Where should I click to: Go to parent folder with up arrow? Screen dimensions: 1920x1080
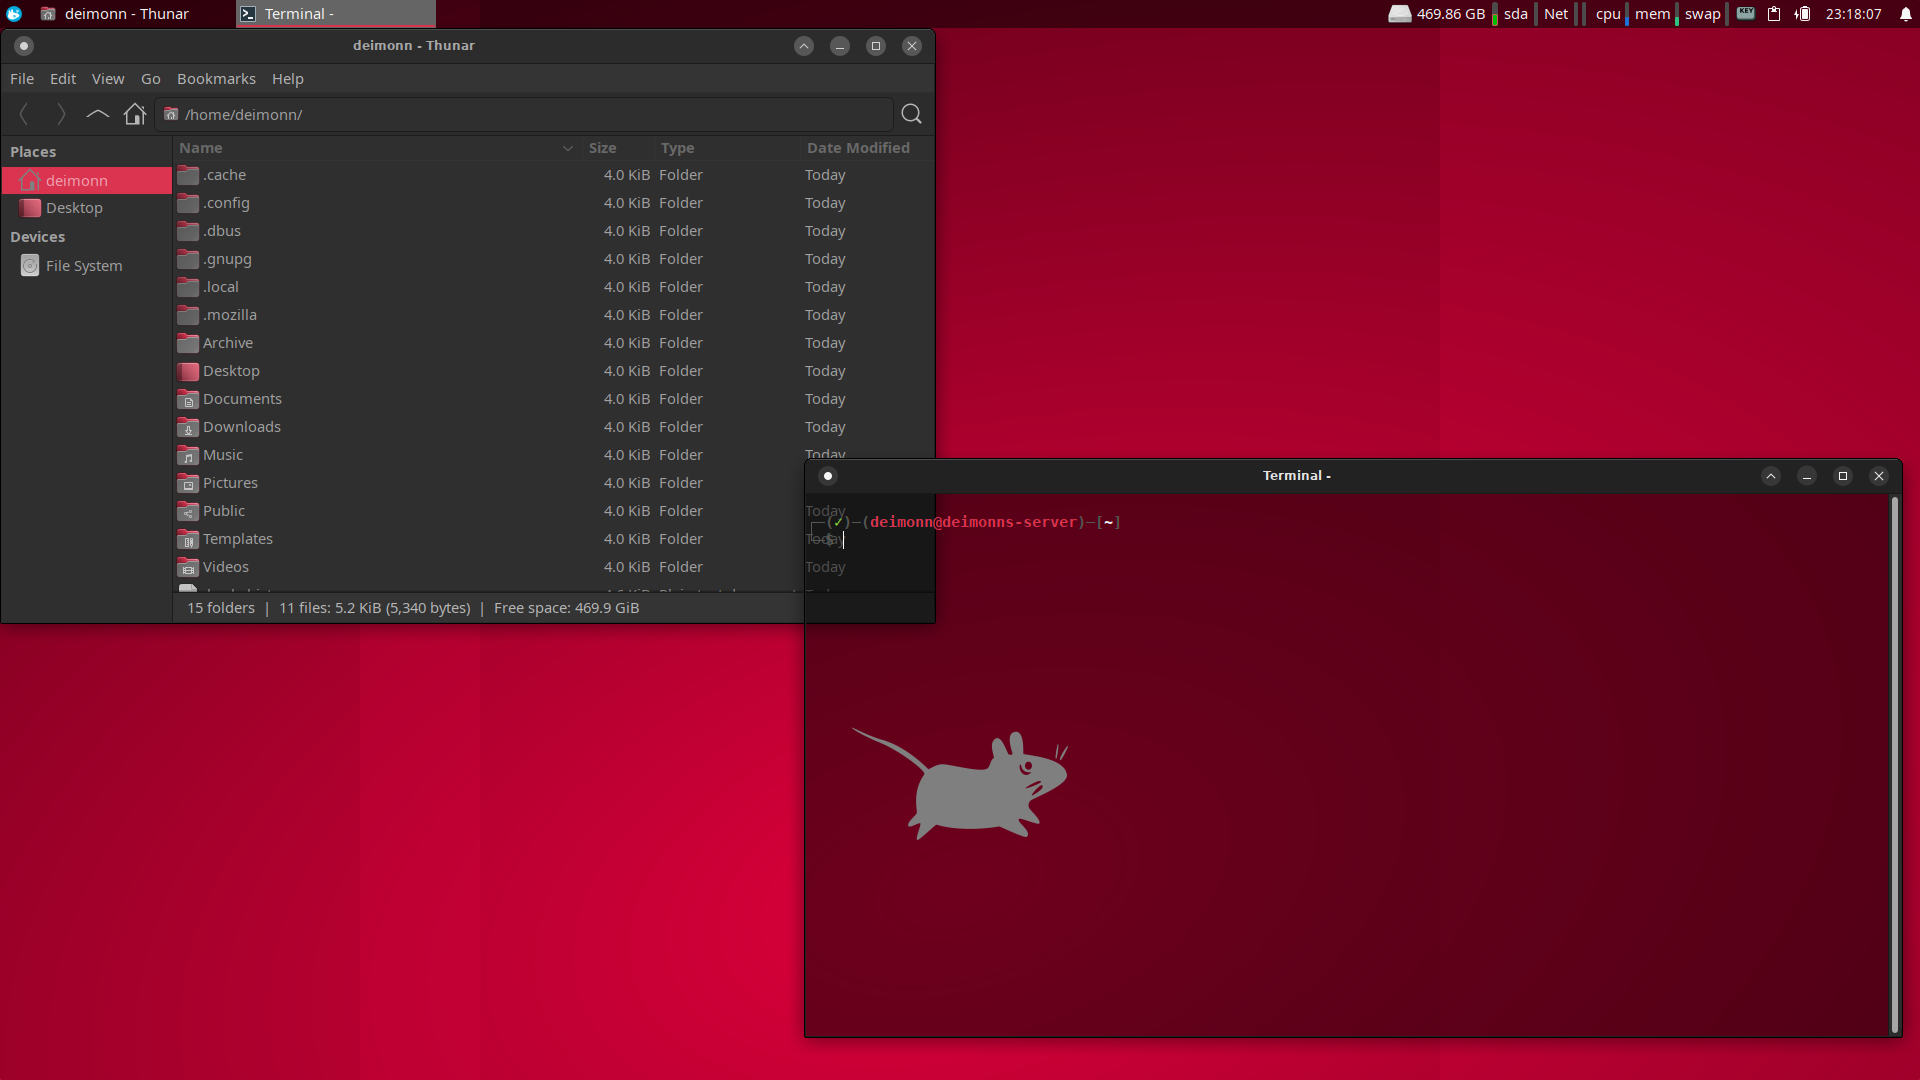(x=97, y=114)
